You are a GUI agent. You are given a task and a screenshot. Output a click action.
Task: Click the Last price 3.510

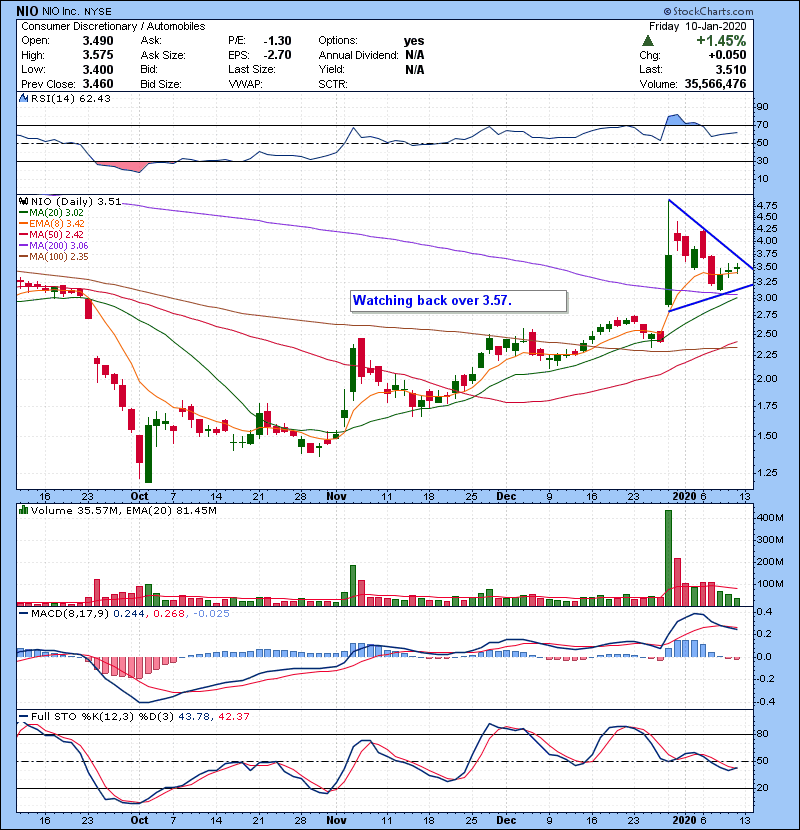click(x=731, y=70)
